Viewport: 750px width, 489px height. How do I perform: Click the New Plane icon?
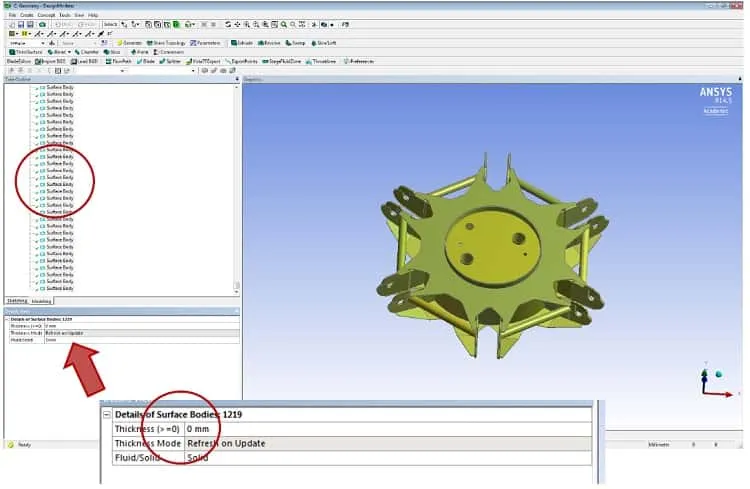52,43
